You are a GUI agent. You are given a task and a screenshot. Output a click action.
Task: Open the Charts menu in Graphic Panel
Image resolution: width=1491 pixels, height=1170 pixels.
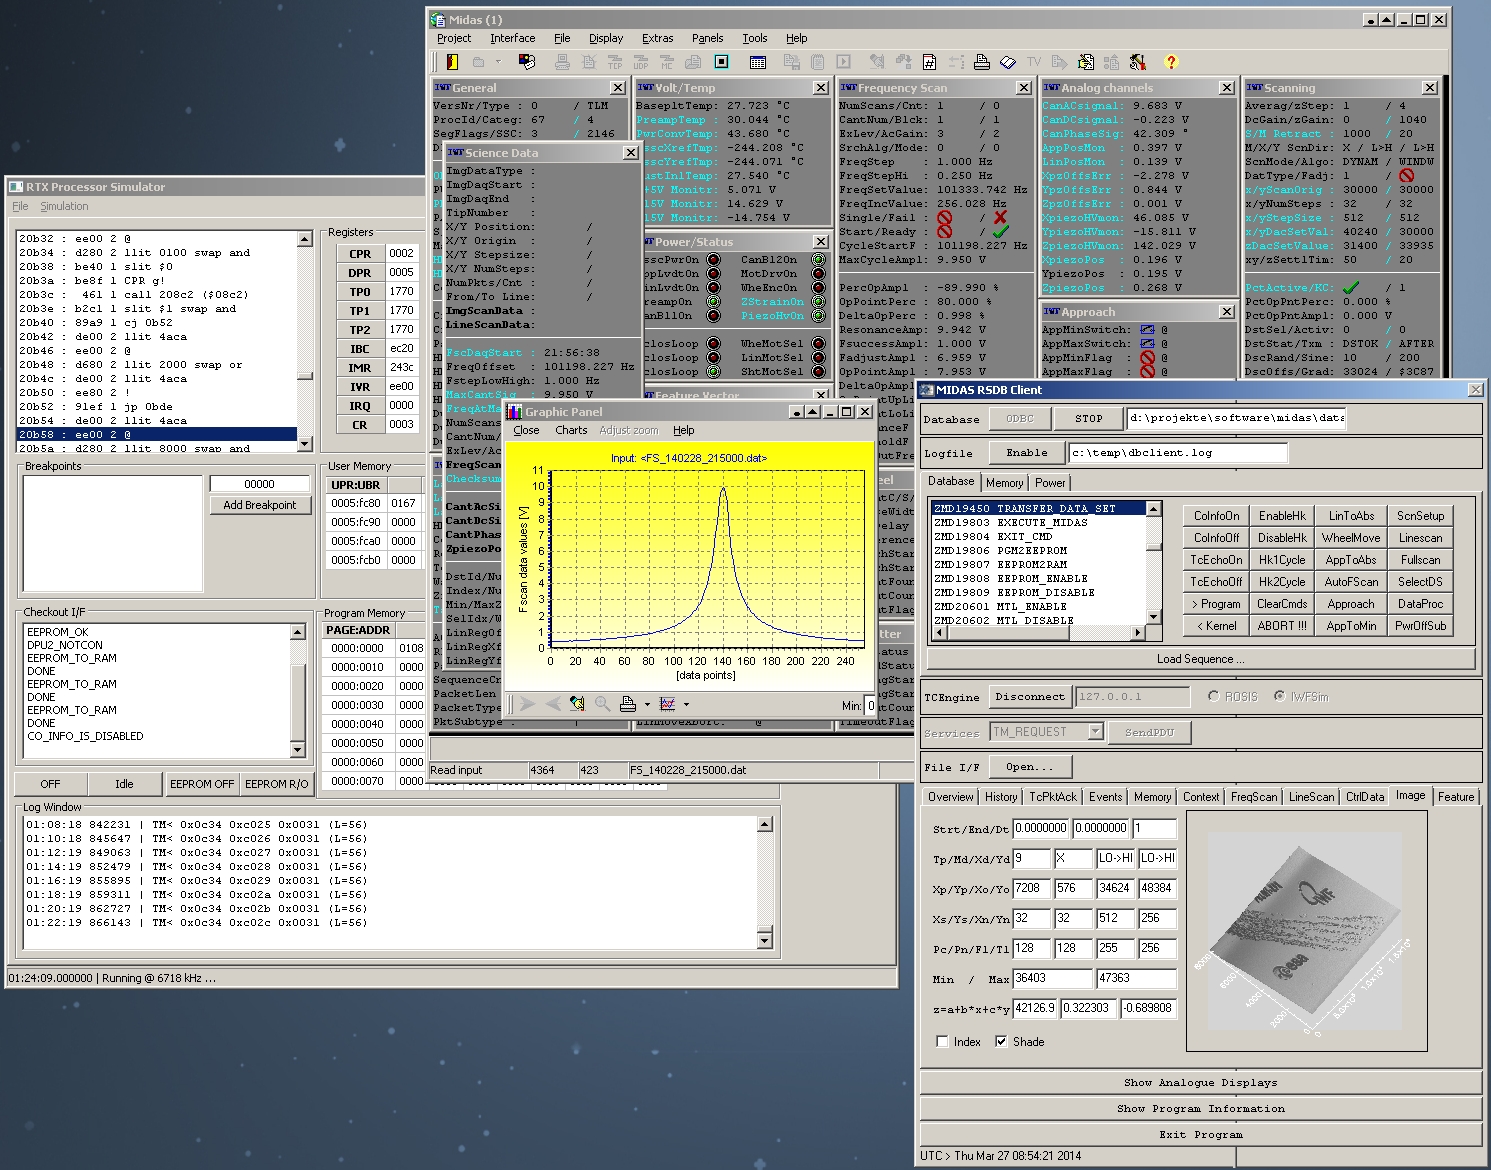tap(571, 430)
